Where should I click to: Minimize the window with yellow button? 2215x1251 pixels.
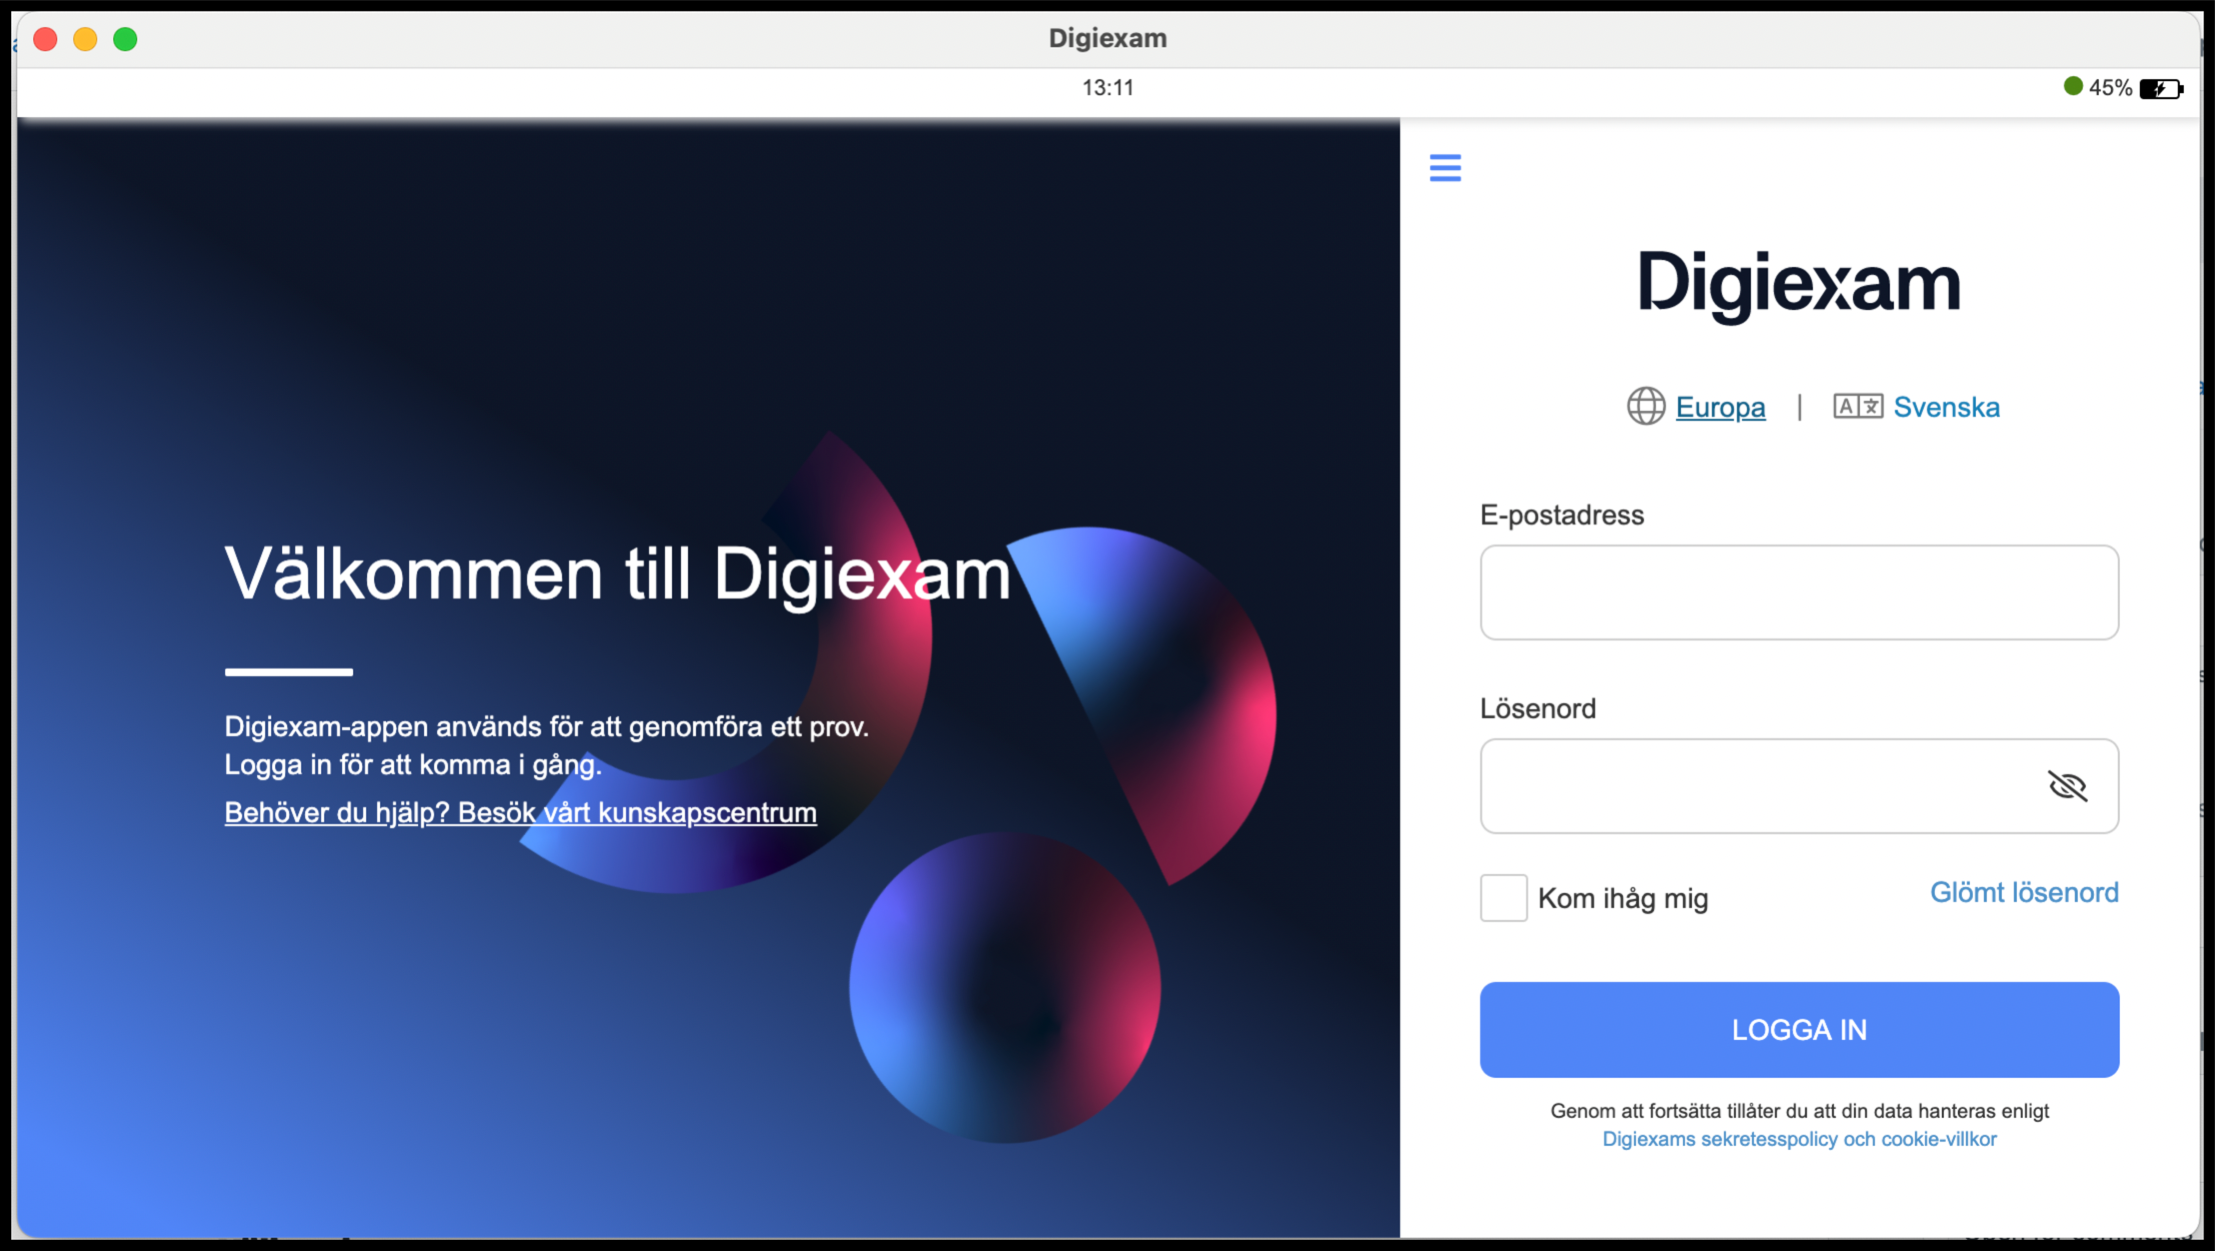click(x=85, y=39)
